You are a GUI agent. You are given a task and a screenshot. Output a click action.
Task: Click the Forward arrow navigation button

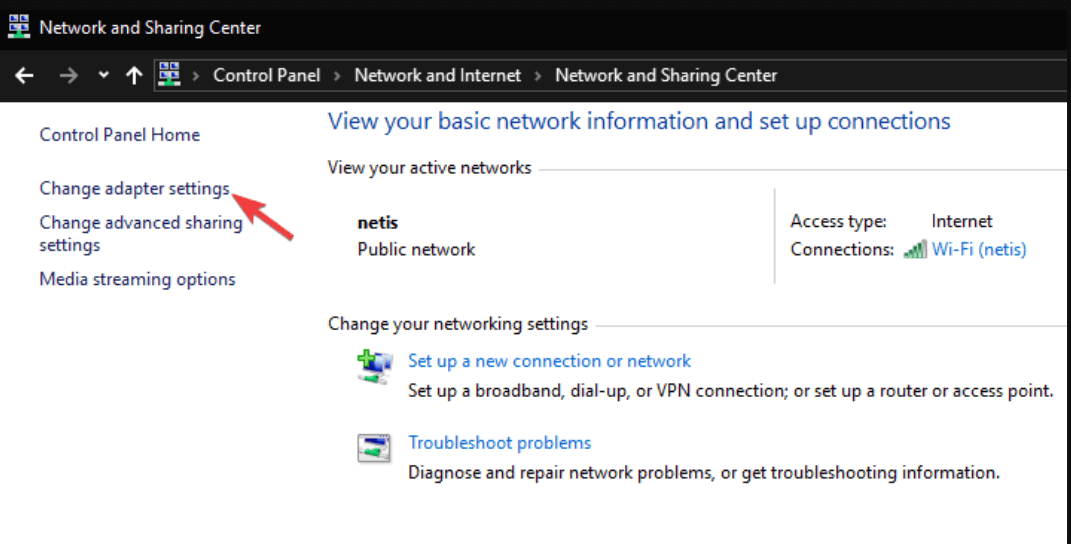click(68, 75)
